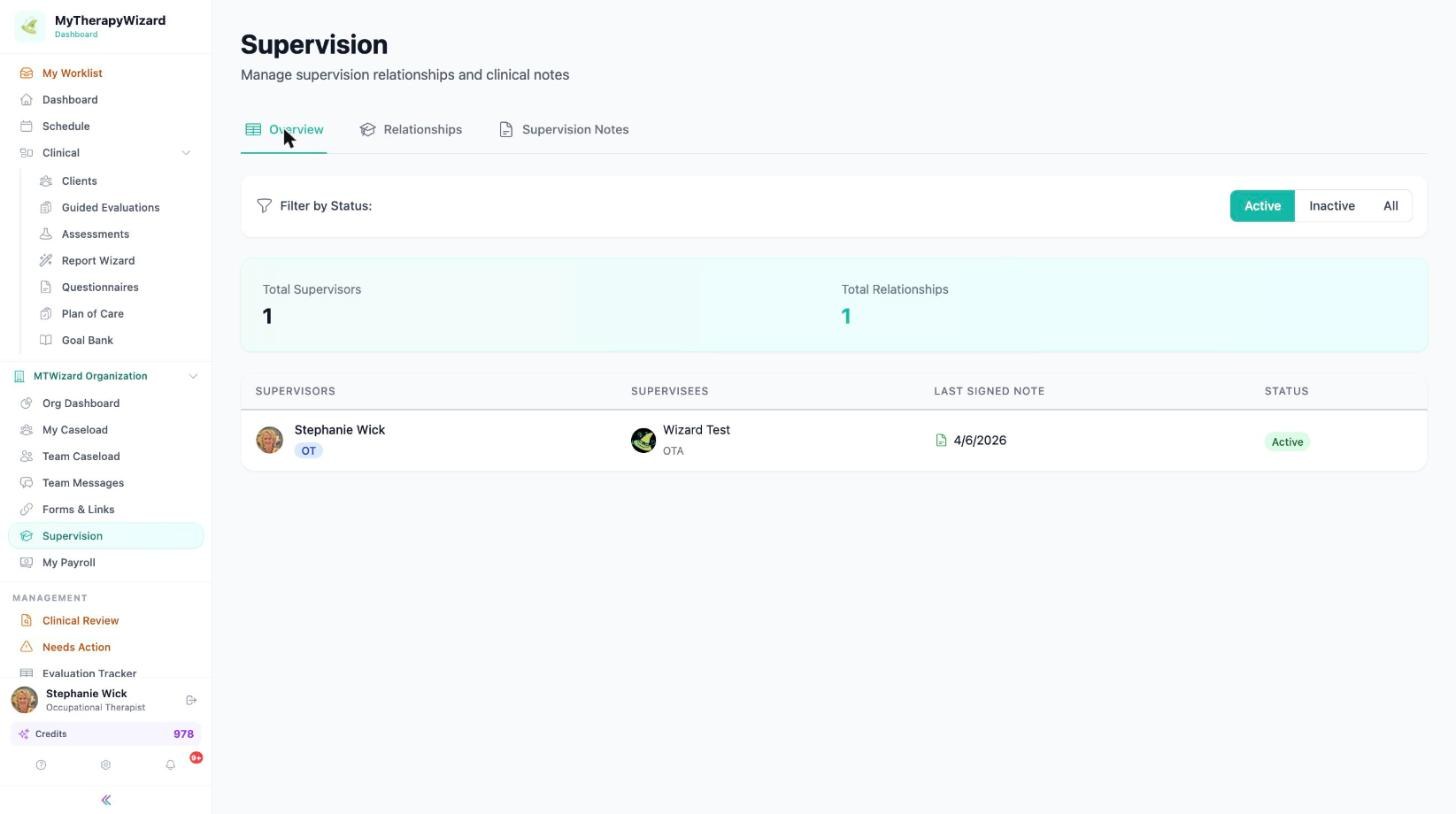Screen dimensions: 1456x814
Task: Open Clinical Review in Management
Action: coord(106,621)
